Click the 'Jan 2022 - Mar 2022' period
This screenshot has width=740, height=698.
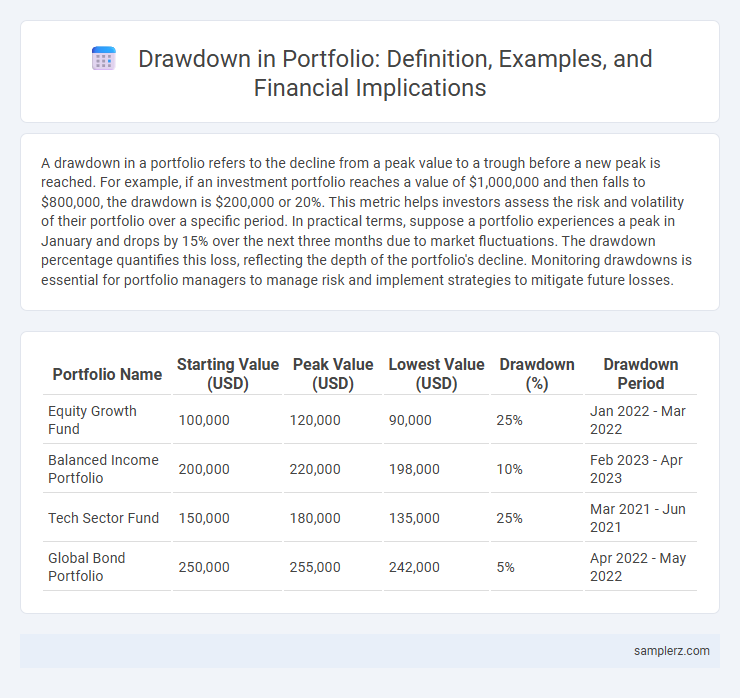point(638,420)
